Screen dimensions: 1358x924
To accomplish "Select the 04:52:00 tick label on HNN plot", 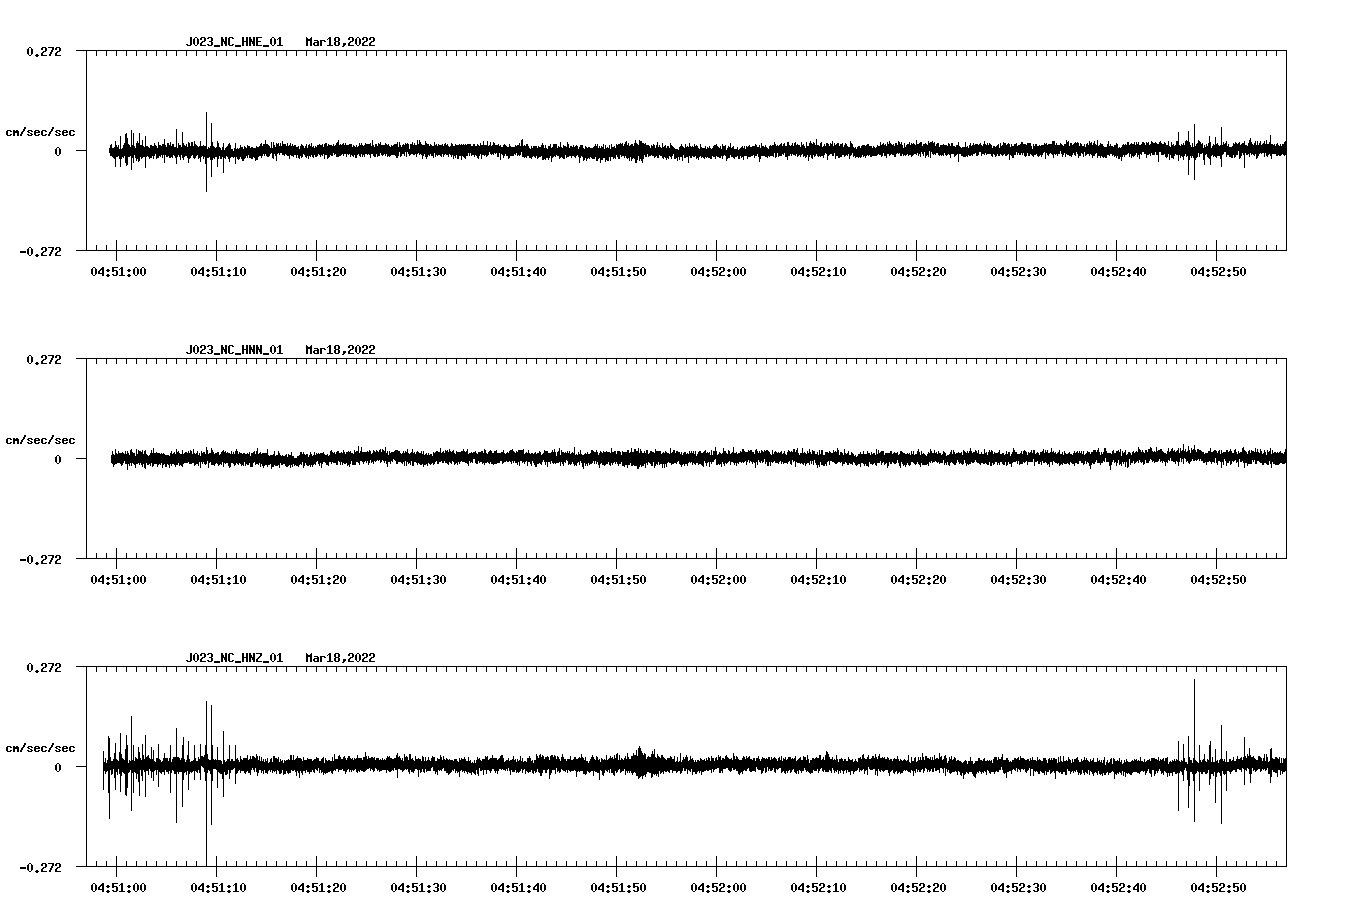I will 718,580.
